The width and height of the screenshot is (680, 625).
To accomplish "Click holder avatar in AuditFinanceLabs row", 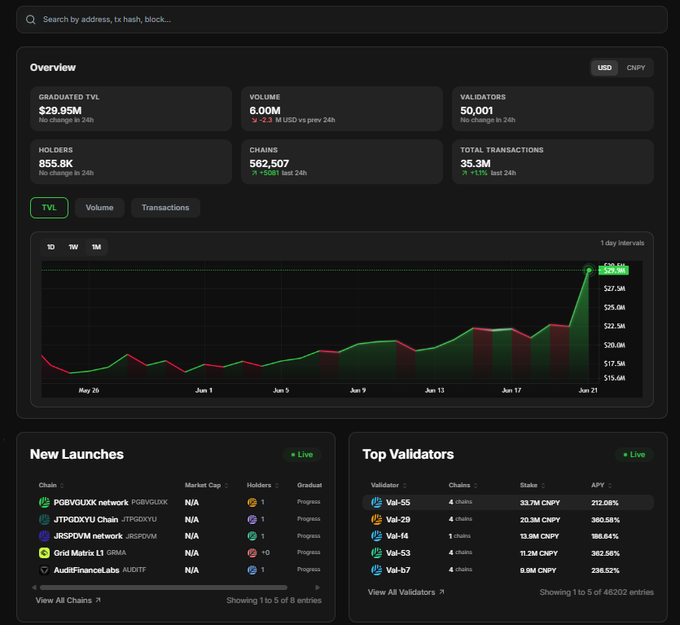I will (252, 570).
